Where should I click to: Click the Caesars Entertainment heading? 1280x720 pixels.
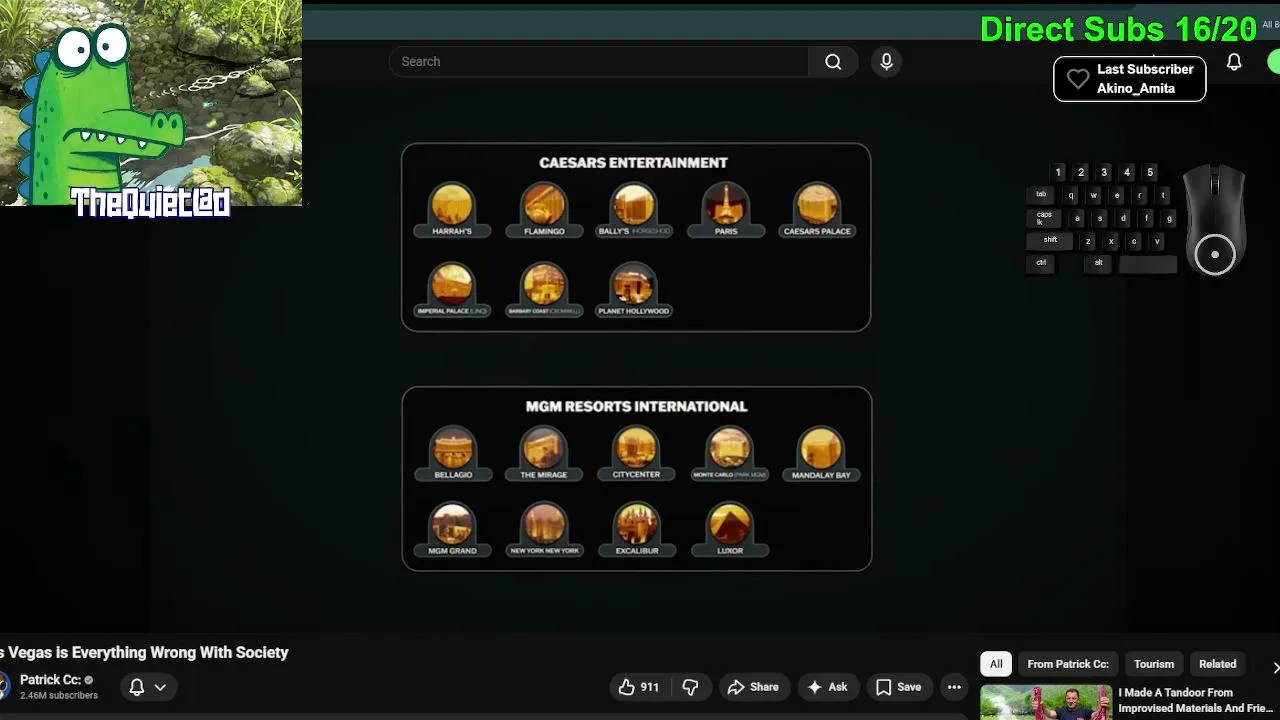633,163
